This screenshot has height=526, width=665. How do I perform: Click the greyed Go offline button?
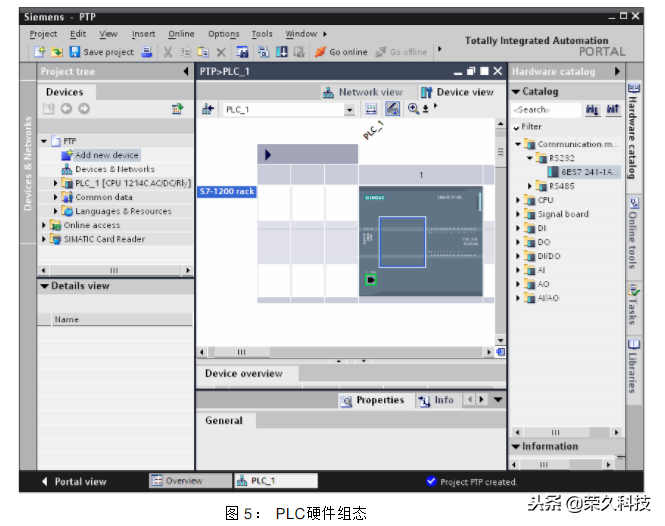pyautogui.click(x=401, y=52)
